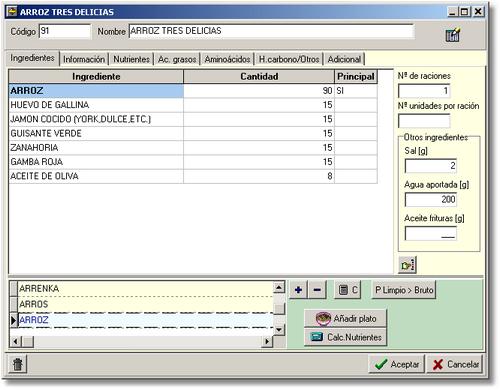Add ingredient with the blue plus button
This screenshot has height=390, width=500.
pos(298,290)
